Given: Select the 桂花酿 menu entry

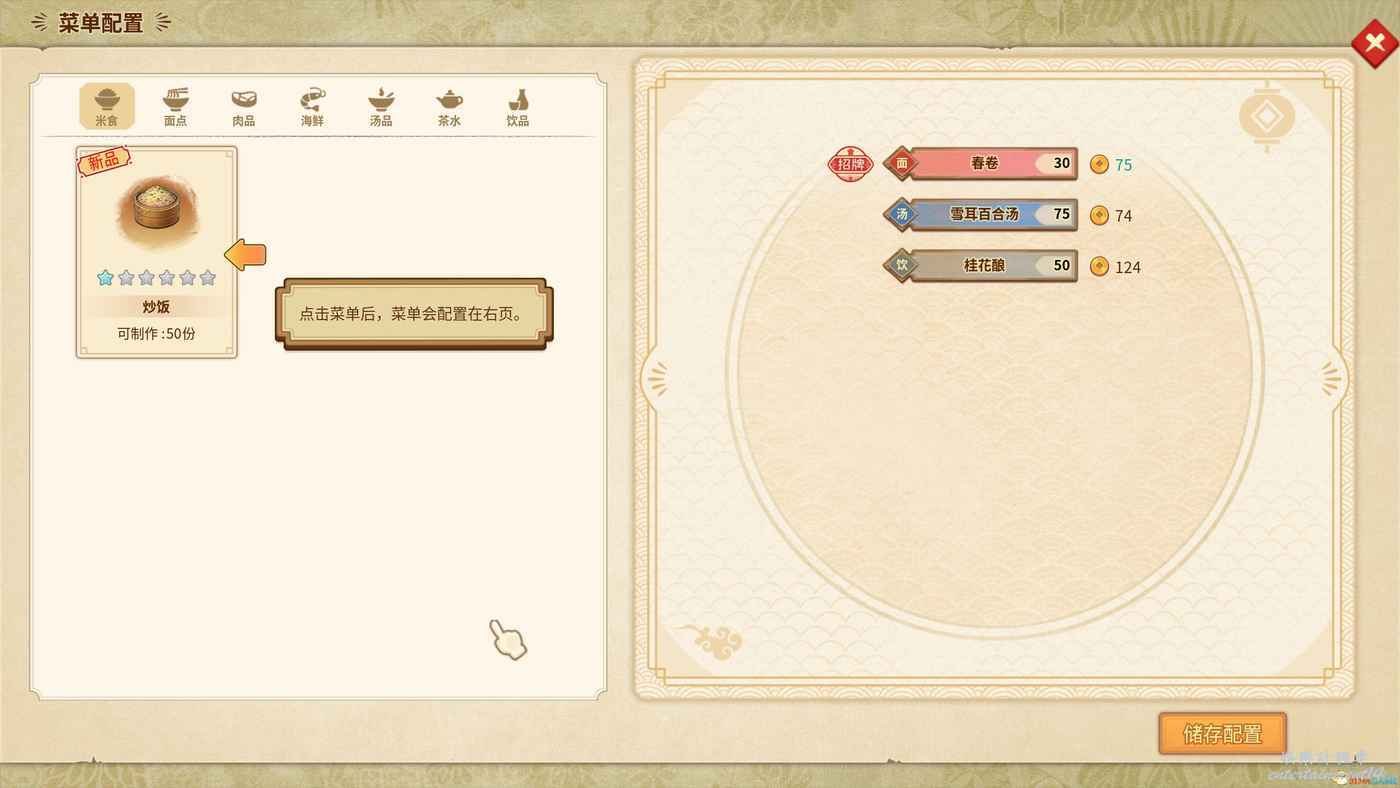Looking at the screenshot, I should point(981,266).
